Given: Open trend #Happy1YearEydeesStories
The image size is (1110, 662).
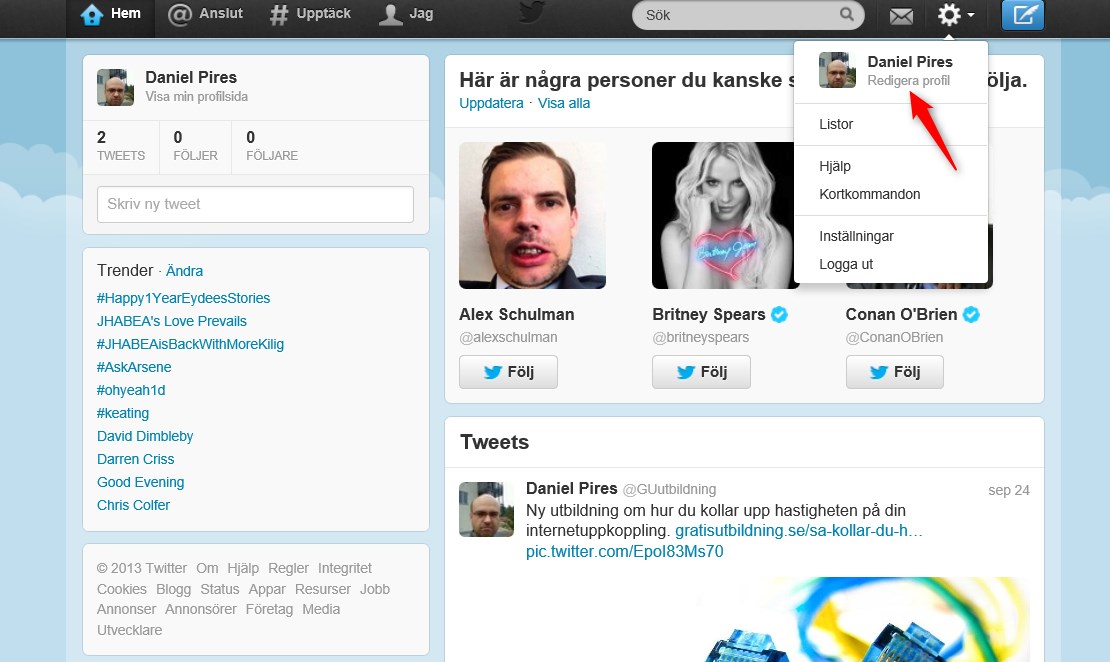Looking at the screenshot, I should point(183,298).
